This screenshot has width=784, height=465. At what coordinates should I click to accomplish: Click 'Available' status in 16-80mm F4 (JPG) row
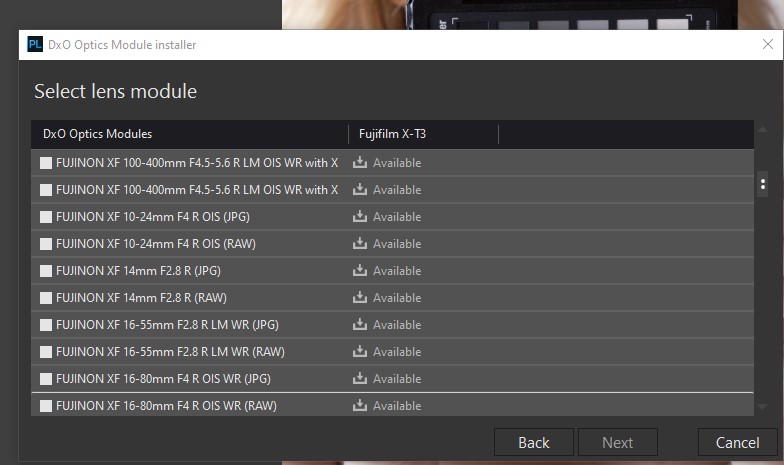397,379
